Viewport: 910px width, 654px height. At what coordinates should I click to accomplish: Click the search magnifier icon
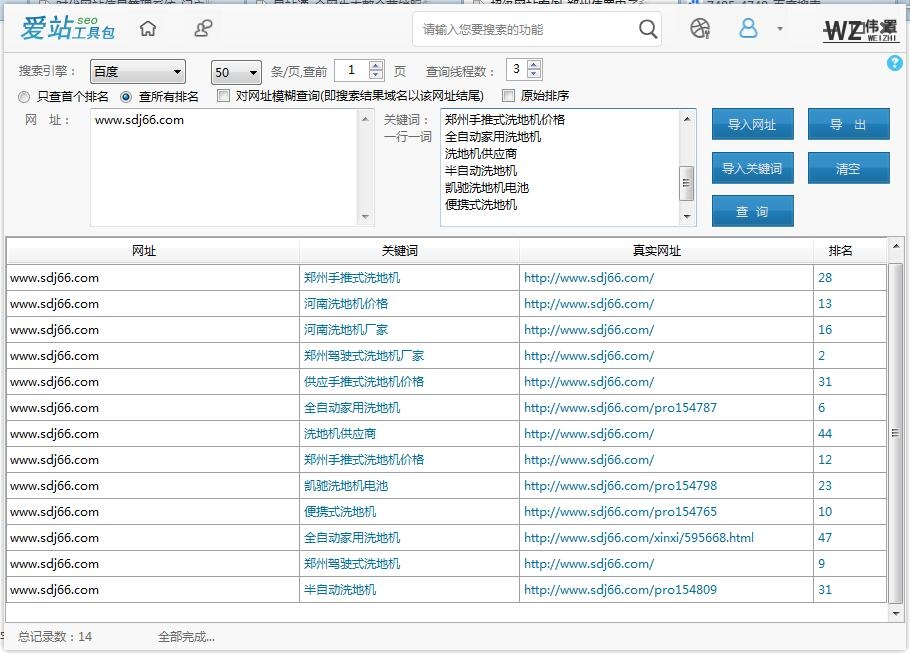[646, 29]
